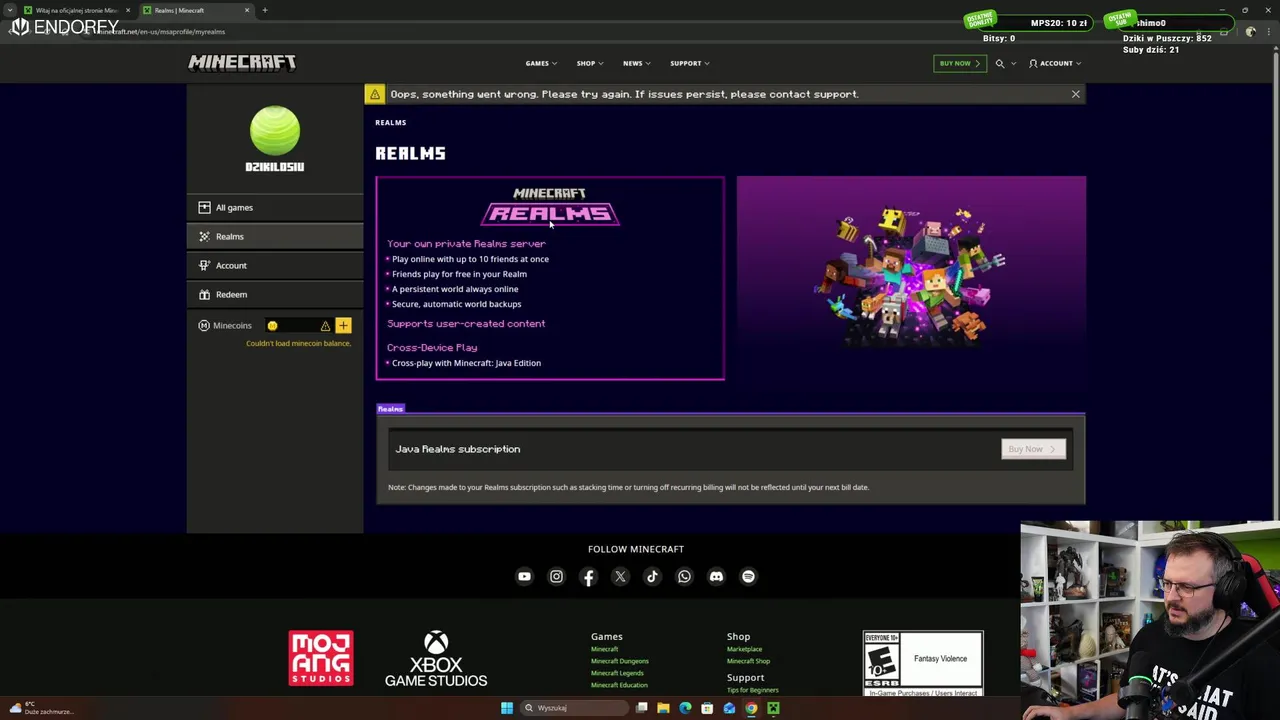The height and width of the screenshot is (720, 1280).
Task: Expand the Shop dropdown menu
Action: point(589,63)
